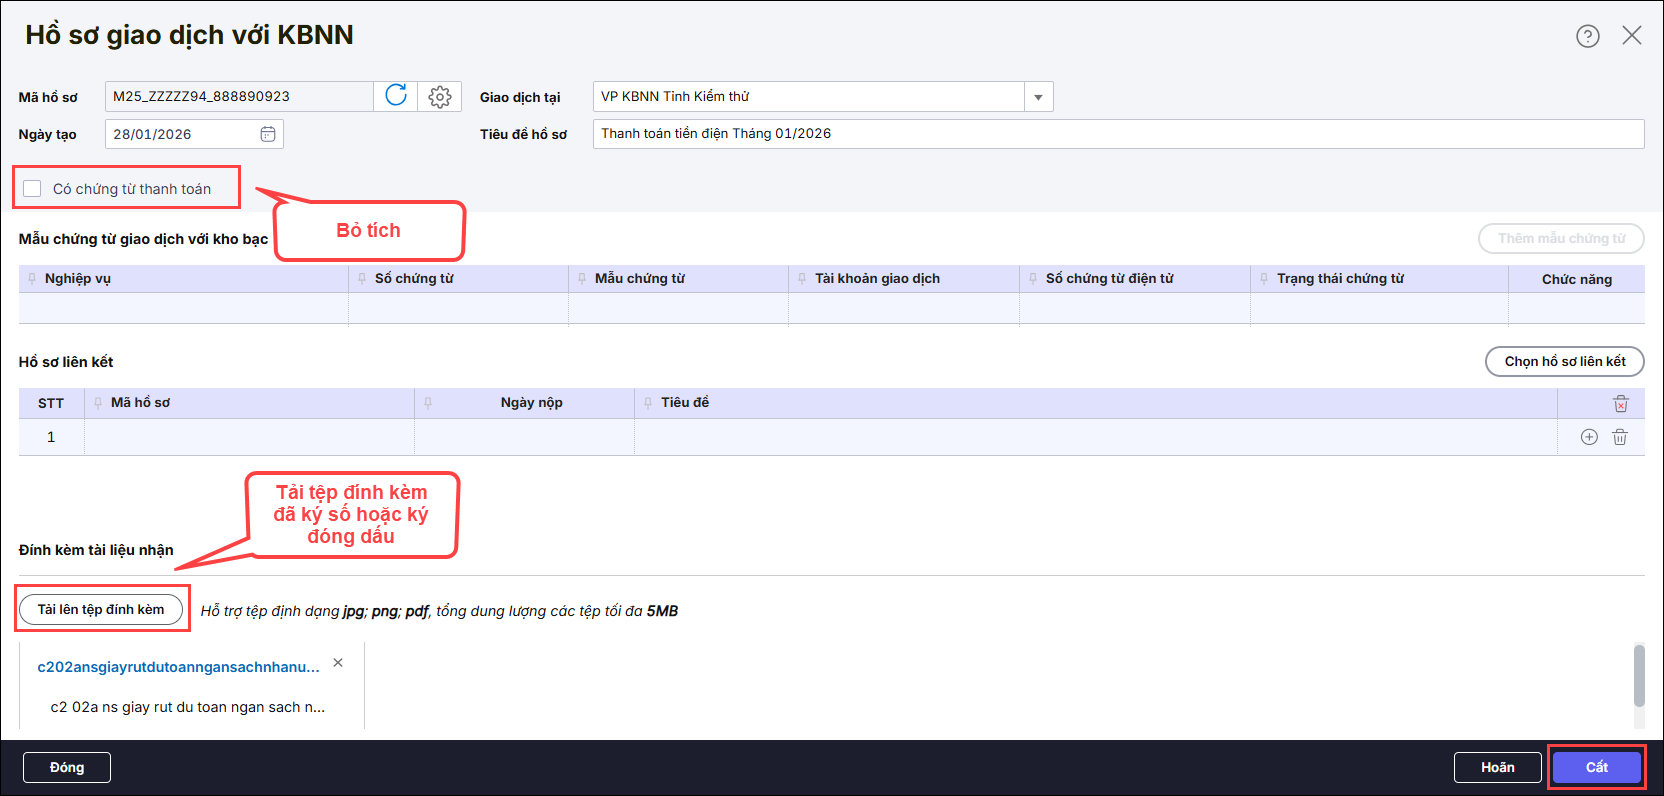Click the attachments list vertical scrollbar
This screenshot has height=796, width=1664.
coord(1638,676)
